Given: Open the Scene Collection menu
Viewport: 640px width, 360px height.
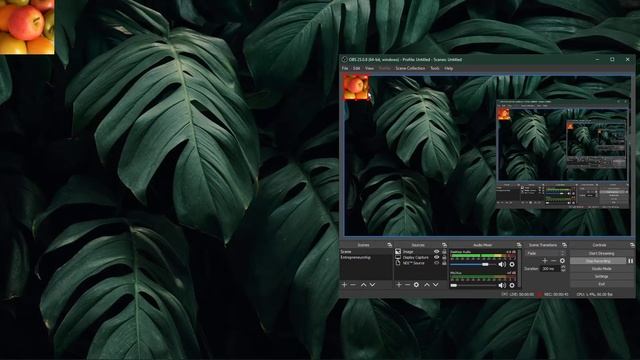Looking at the screenshot, I should [x=410, y=68].
